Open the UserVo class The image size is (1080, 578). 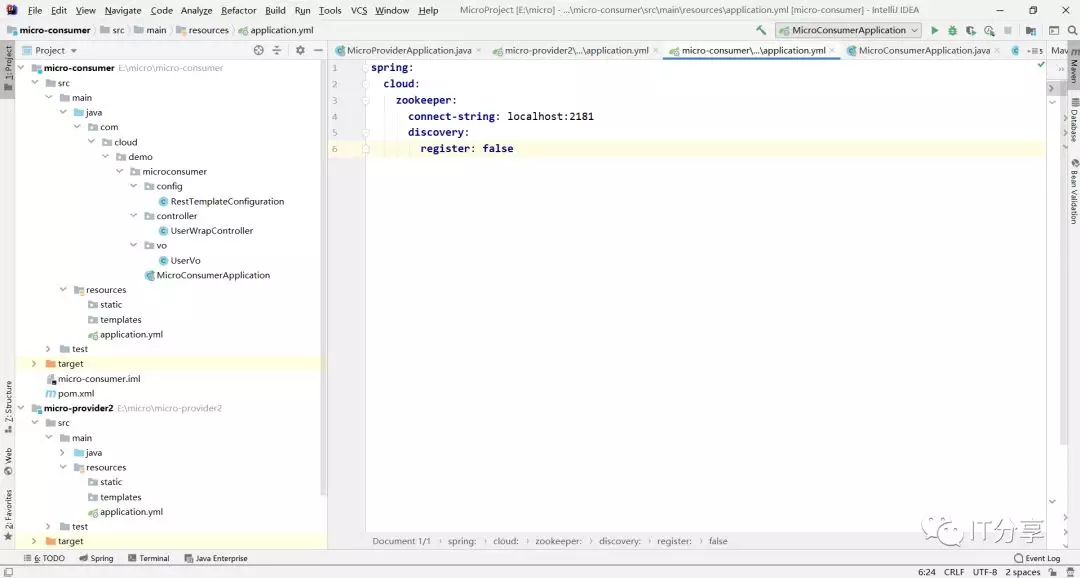(179, 260)
